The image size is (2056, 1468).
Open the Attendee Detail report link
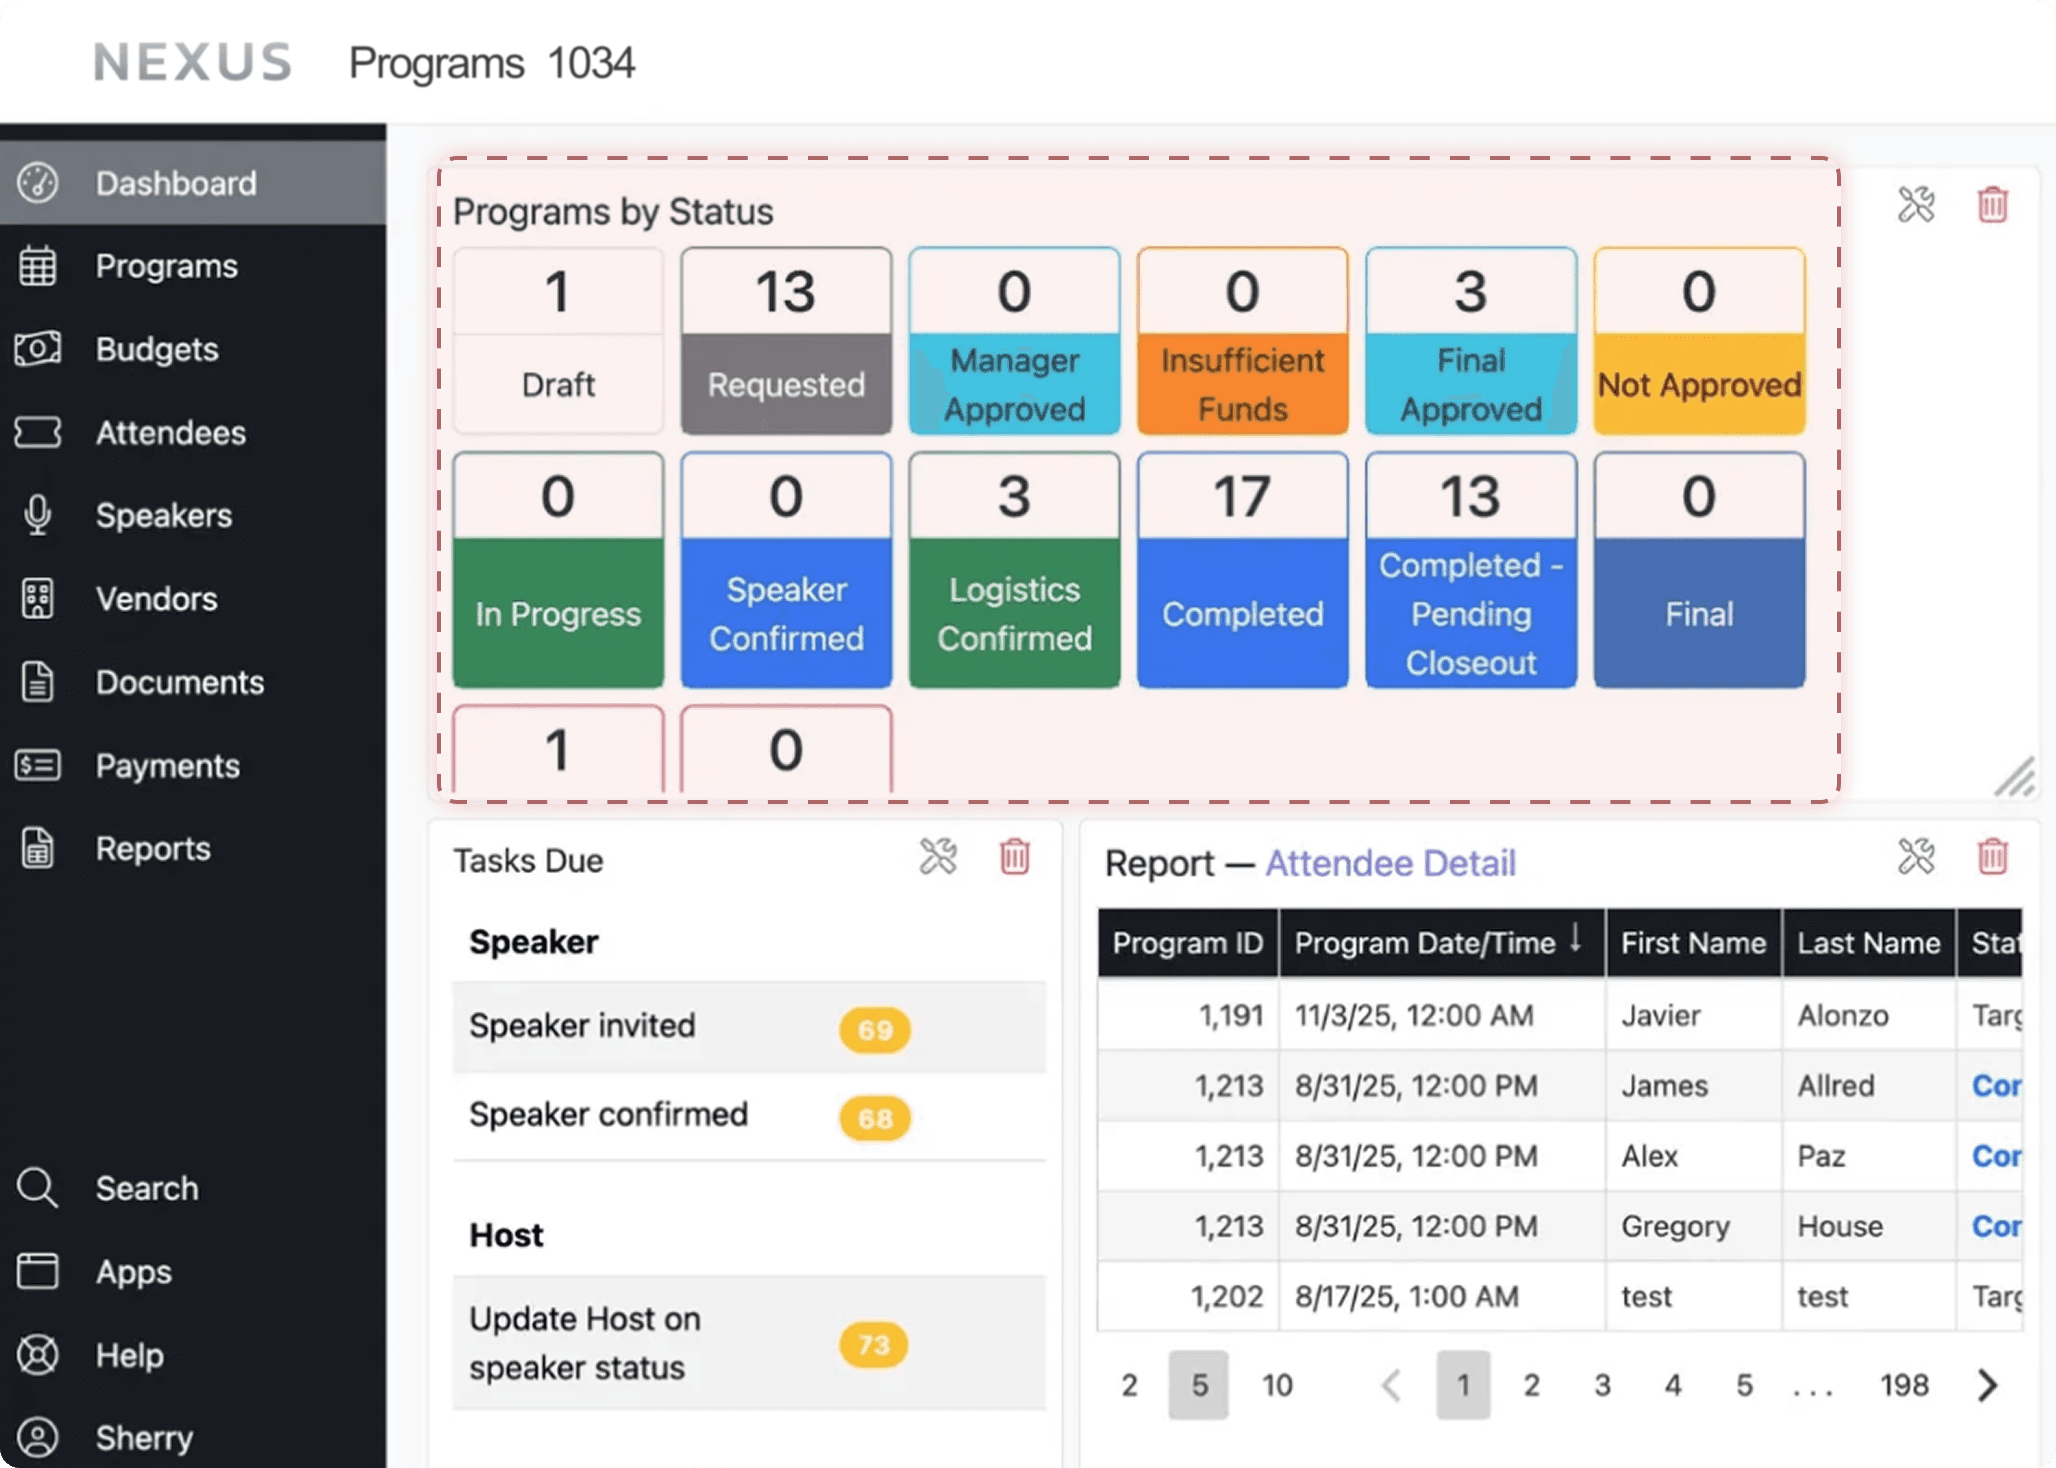point(1390,863)
